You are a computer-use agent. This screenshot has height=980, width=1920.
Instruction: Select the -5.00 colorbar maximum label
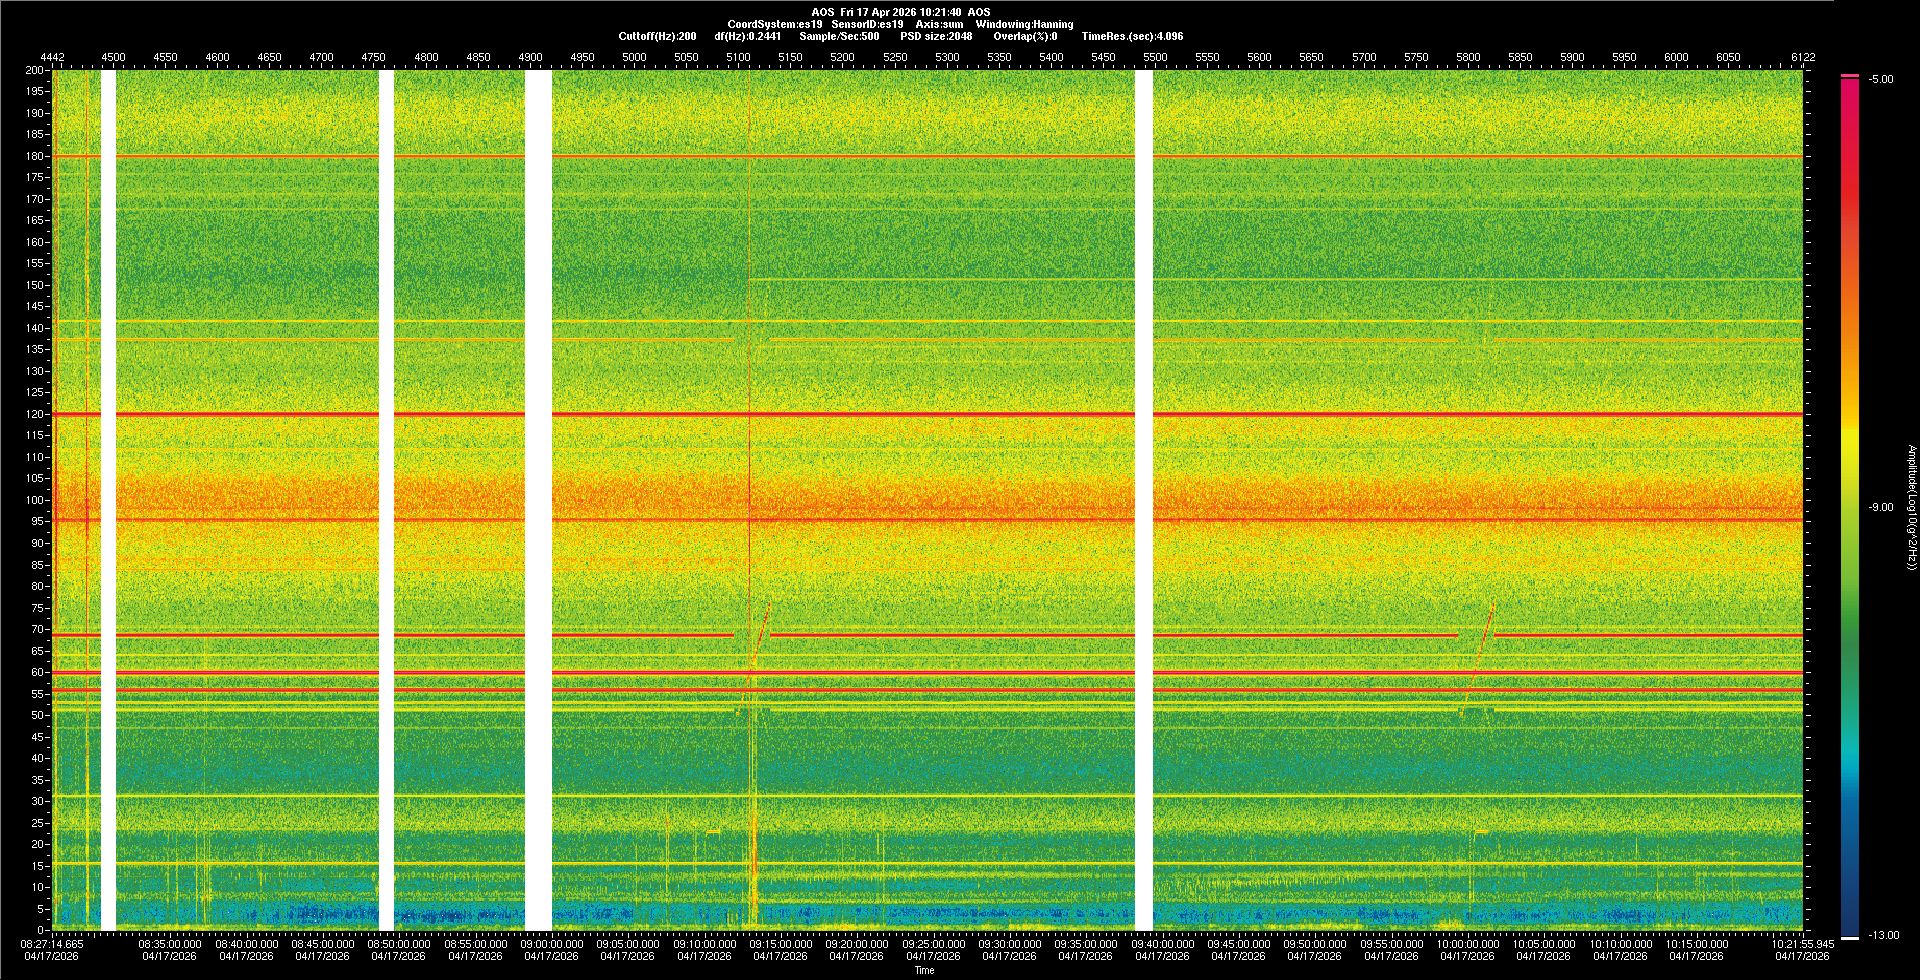click(1880, 80)
